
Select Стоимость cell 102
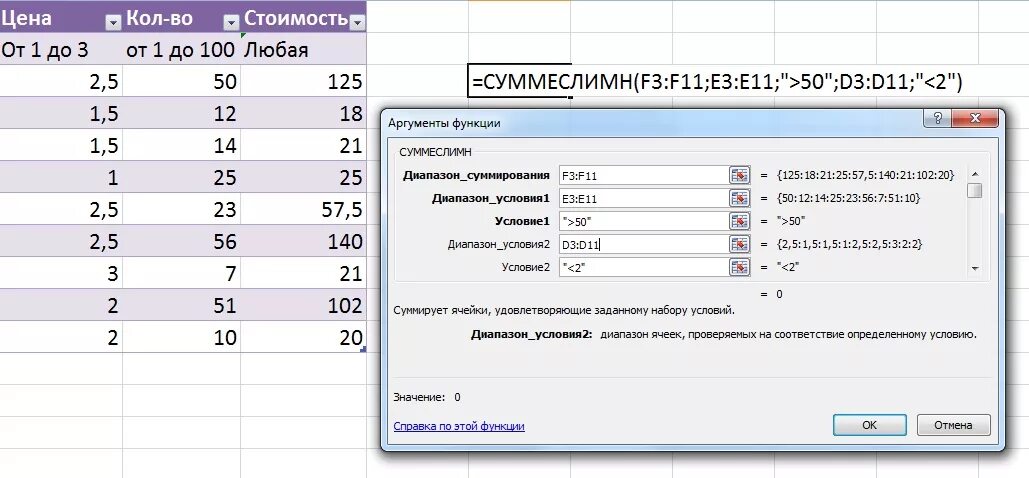click(x=303, y=305)
